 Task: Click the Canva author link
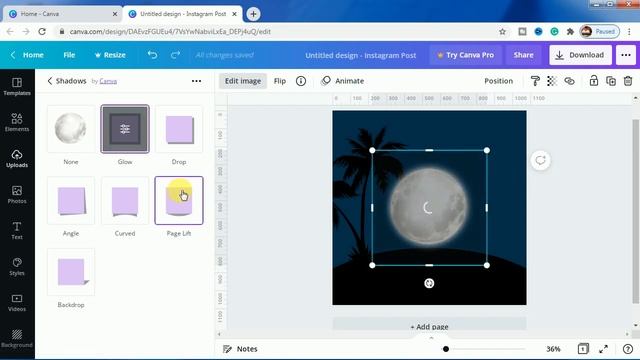click(108, 81)
